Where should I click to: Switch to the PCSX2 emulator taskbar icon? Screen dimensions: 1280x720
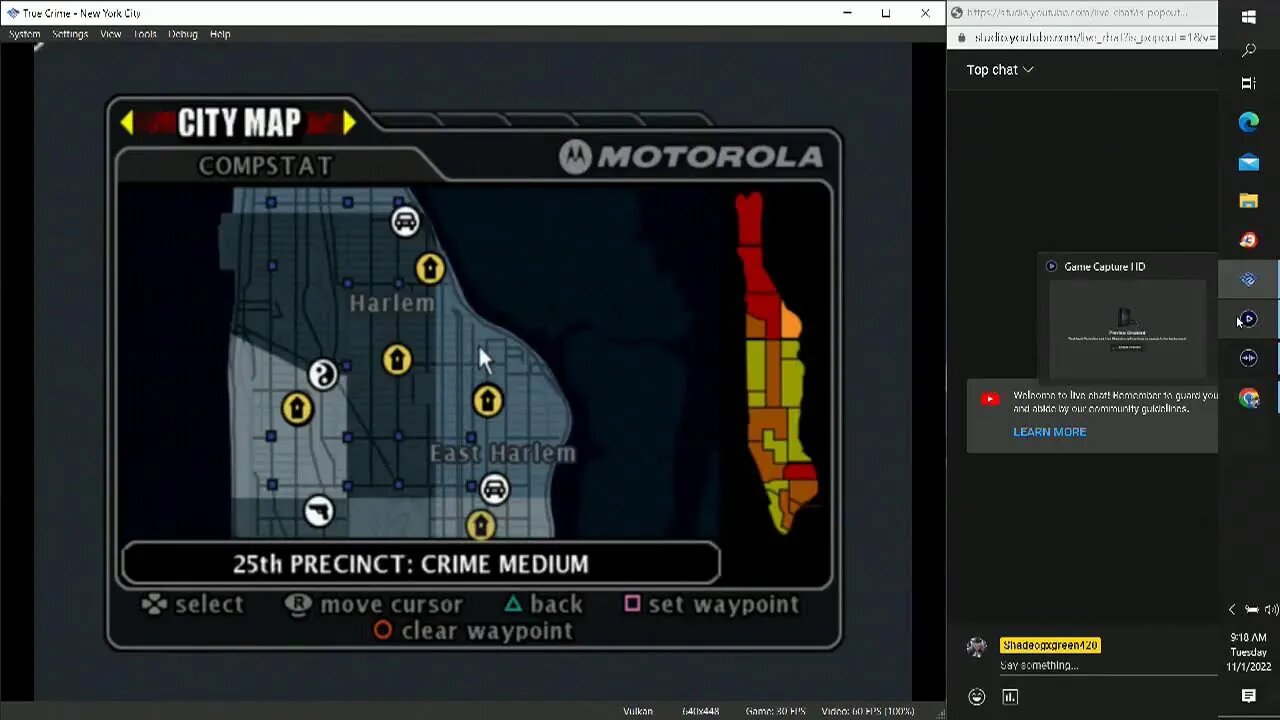[1249, 280]
